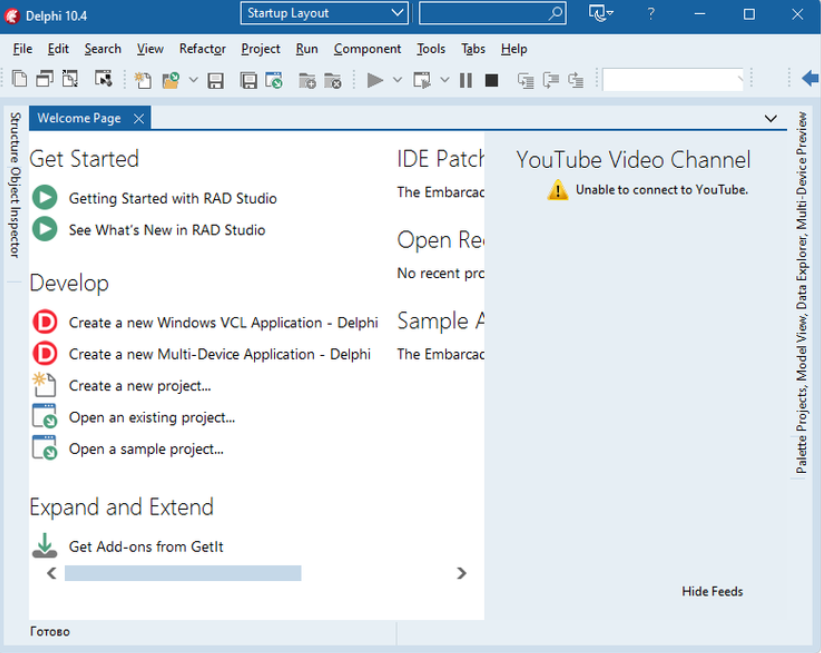The width and height of the screenshot is (821, 653).
Task: Click the Stop program square icon
Action: 491,80
